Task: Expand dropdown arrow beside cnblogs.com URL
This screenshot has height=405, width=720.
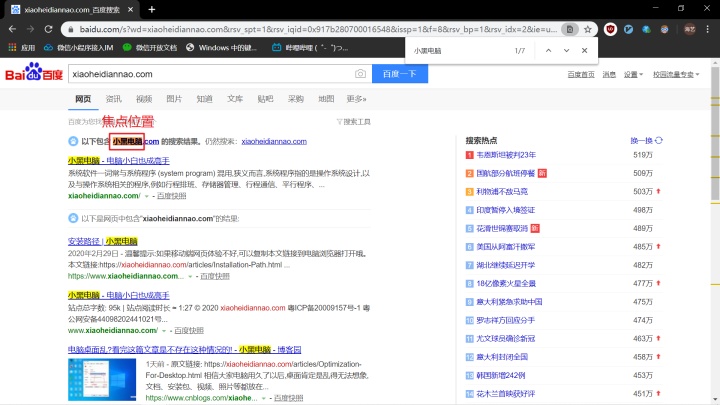Action: (264, 398)
